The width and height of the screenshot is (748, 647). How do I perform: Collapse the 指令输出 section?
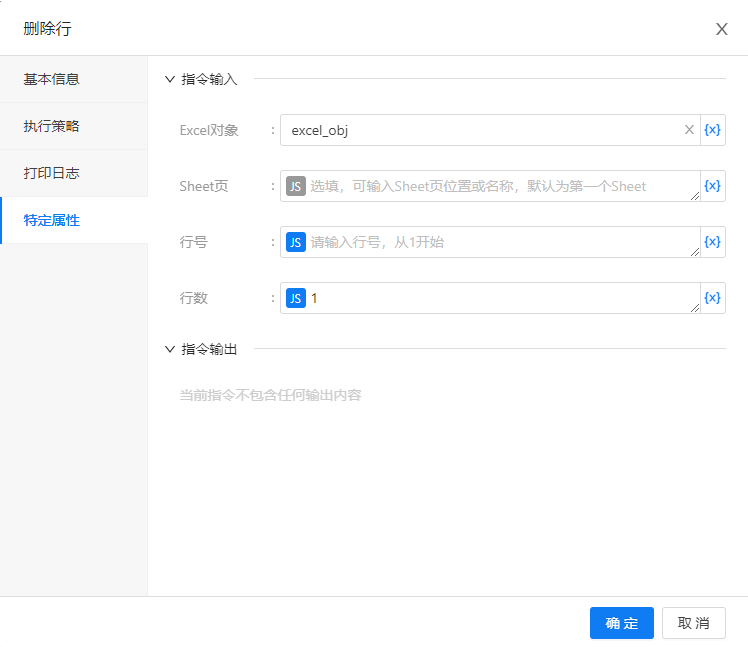click(170, 349)
